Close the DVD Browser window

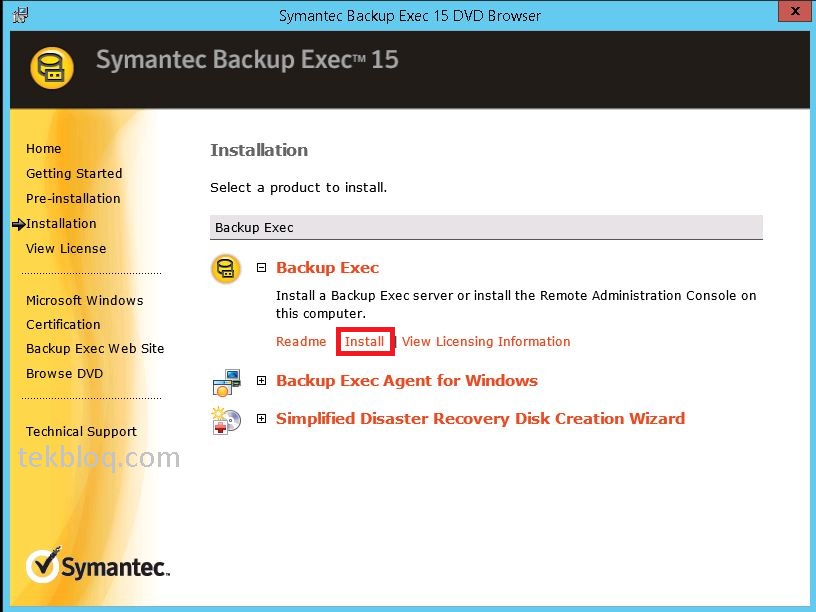click(x=795, y=11)
